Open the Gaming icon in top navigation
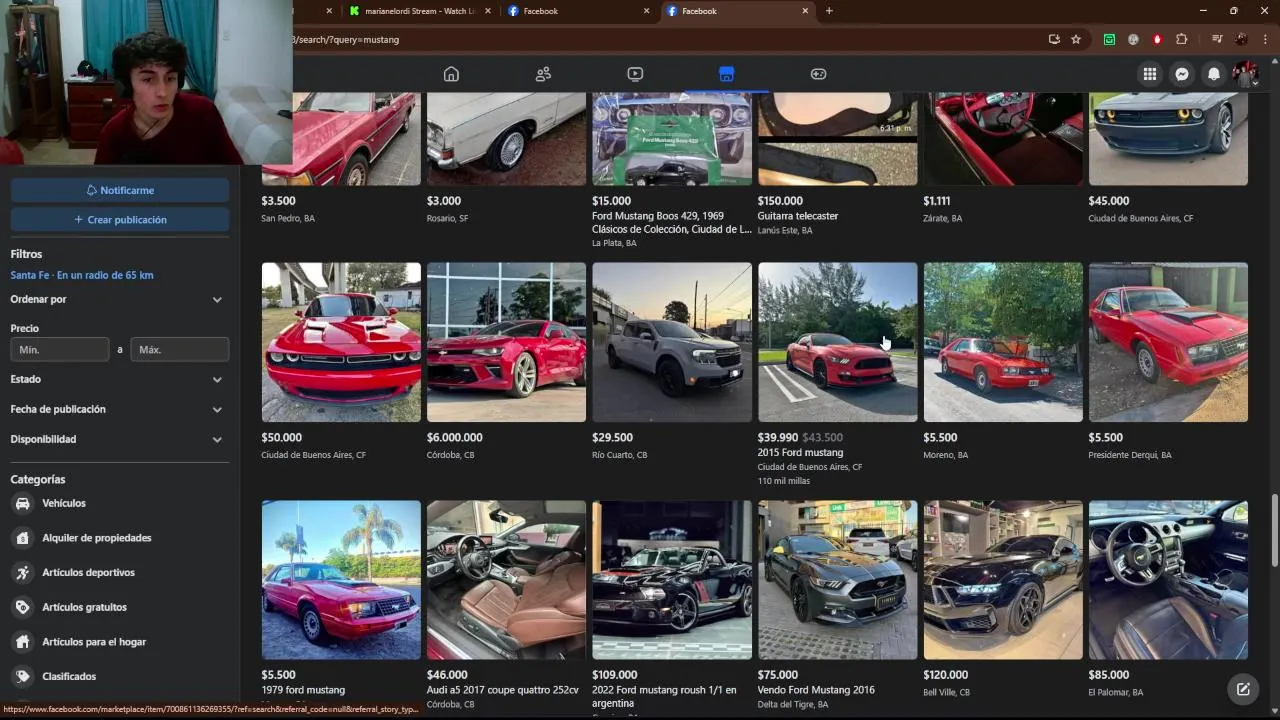 (818, 74)
